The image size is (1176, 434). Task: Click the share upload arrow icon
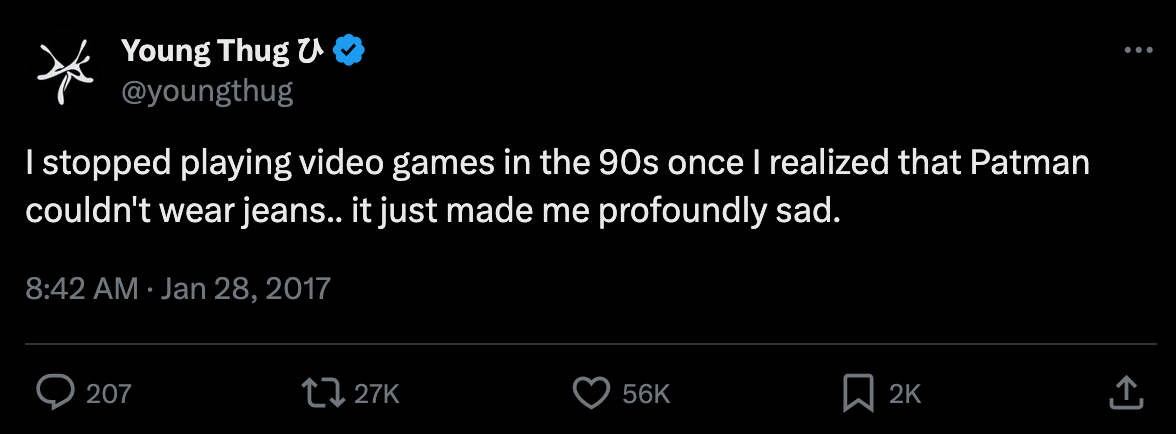(1126, 392)
